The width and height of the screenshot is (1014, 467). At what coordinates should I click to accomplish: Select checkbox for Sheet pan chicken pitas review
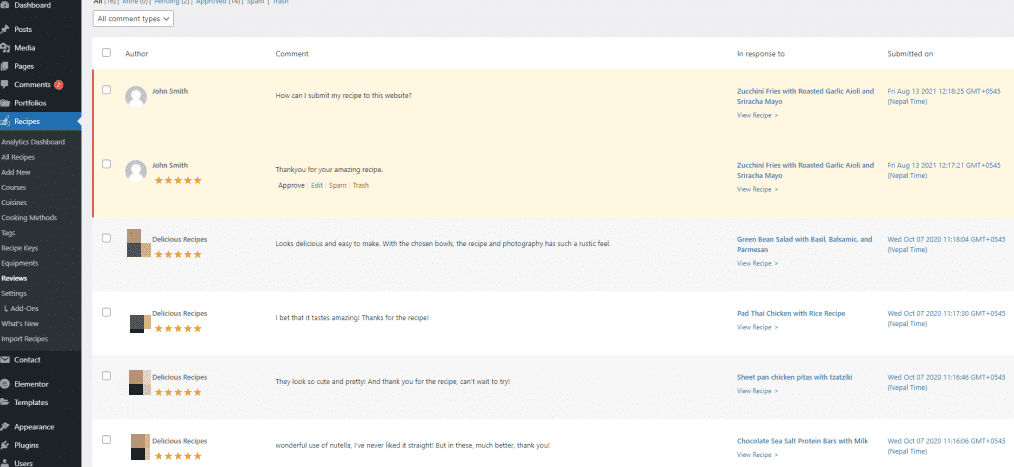coord(107,376)
